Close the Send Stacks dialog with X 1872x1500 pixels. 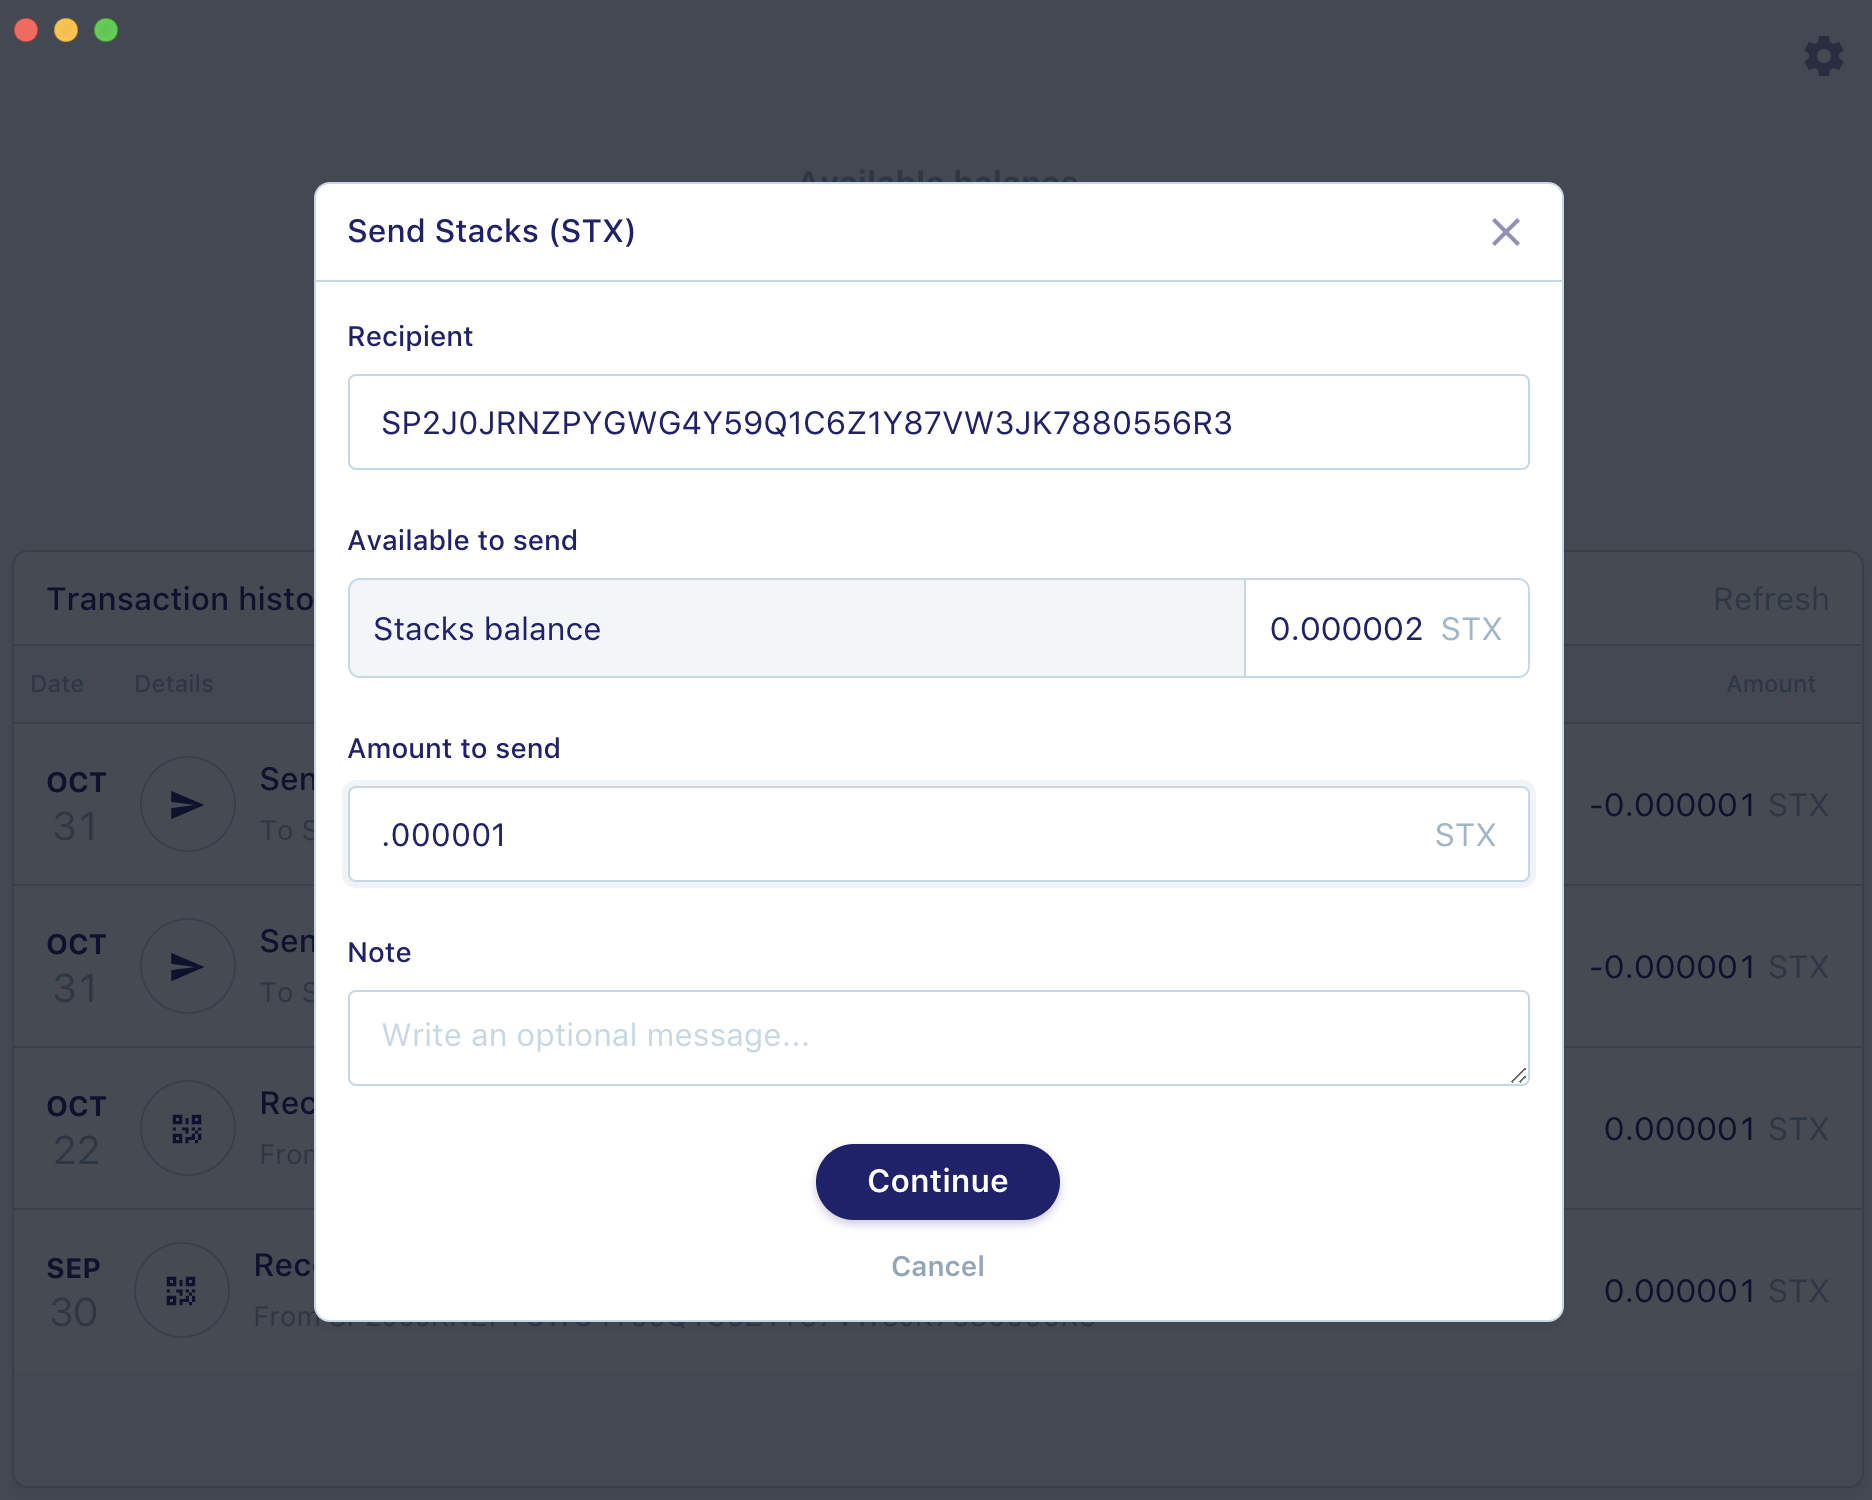tap(1505, 232)
